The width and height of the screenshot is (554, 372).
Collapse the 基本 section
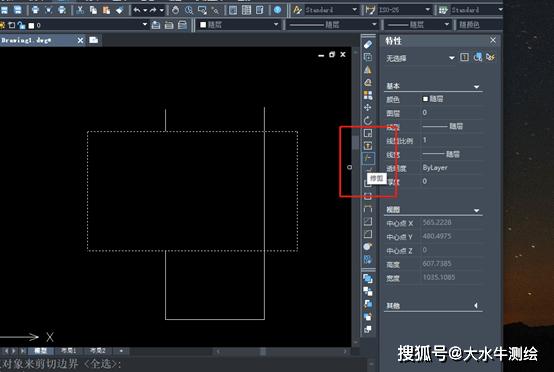tap(476, 87)
